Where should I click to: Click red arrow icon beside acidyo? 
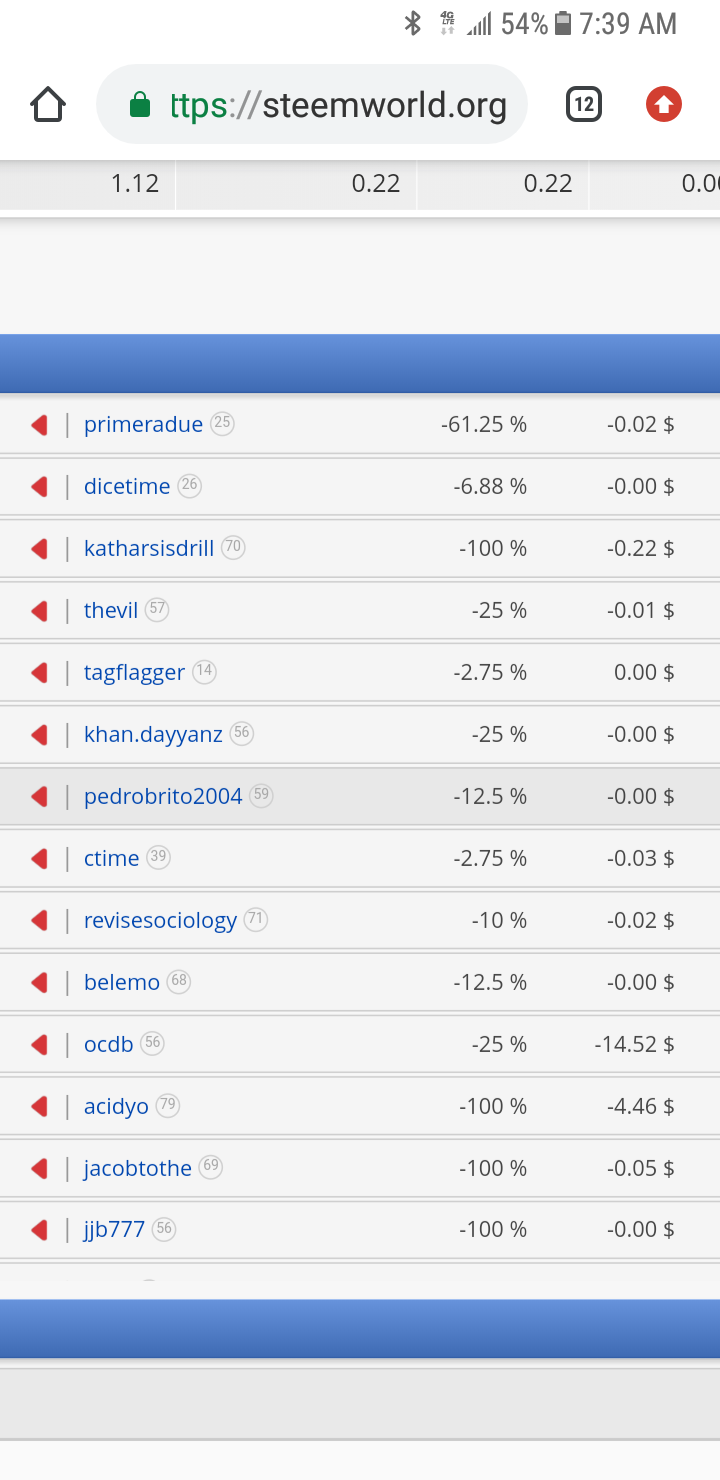(40, 1107)
